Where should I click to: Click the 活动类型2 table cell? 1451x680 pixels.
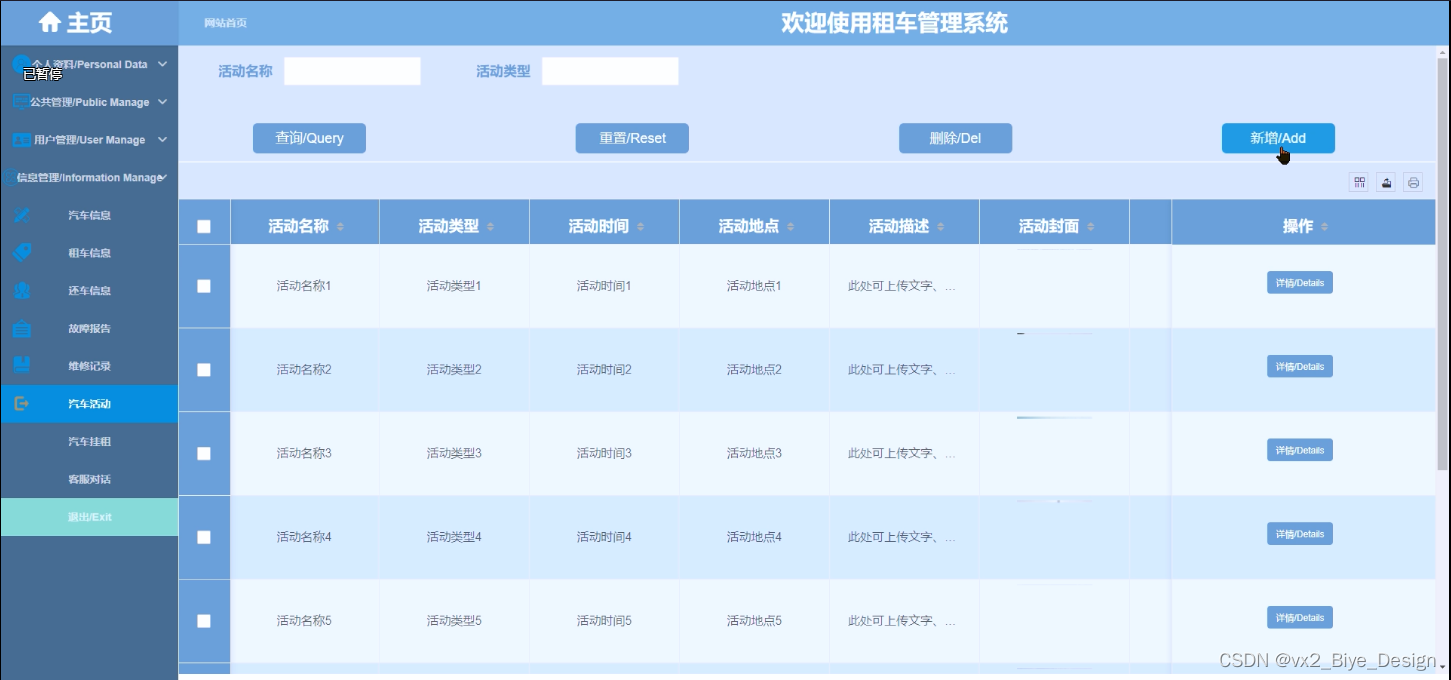[x=454, y=370]
